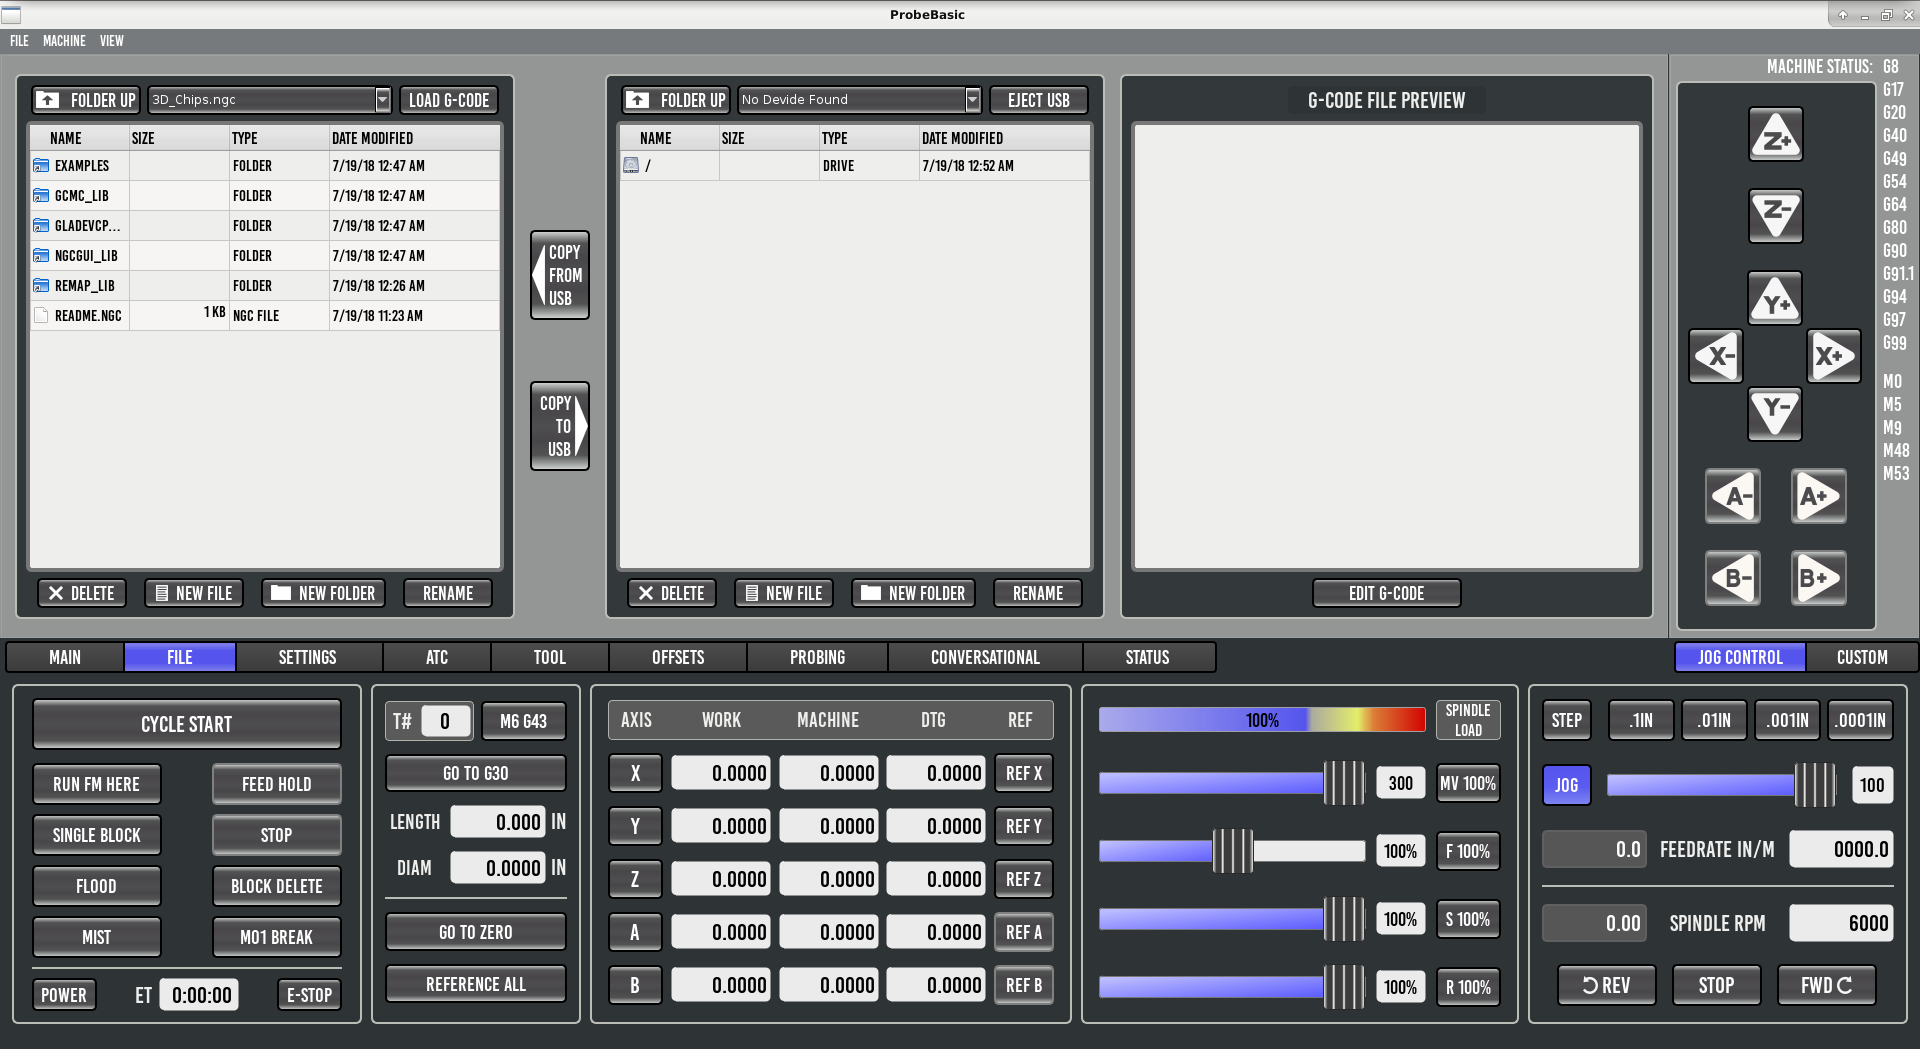Click Copy From USB arrow button
Viewport: 1920px width, 1049px height.
click(560, 275)
